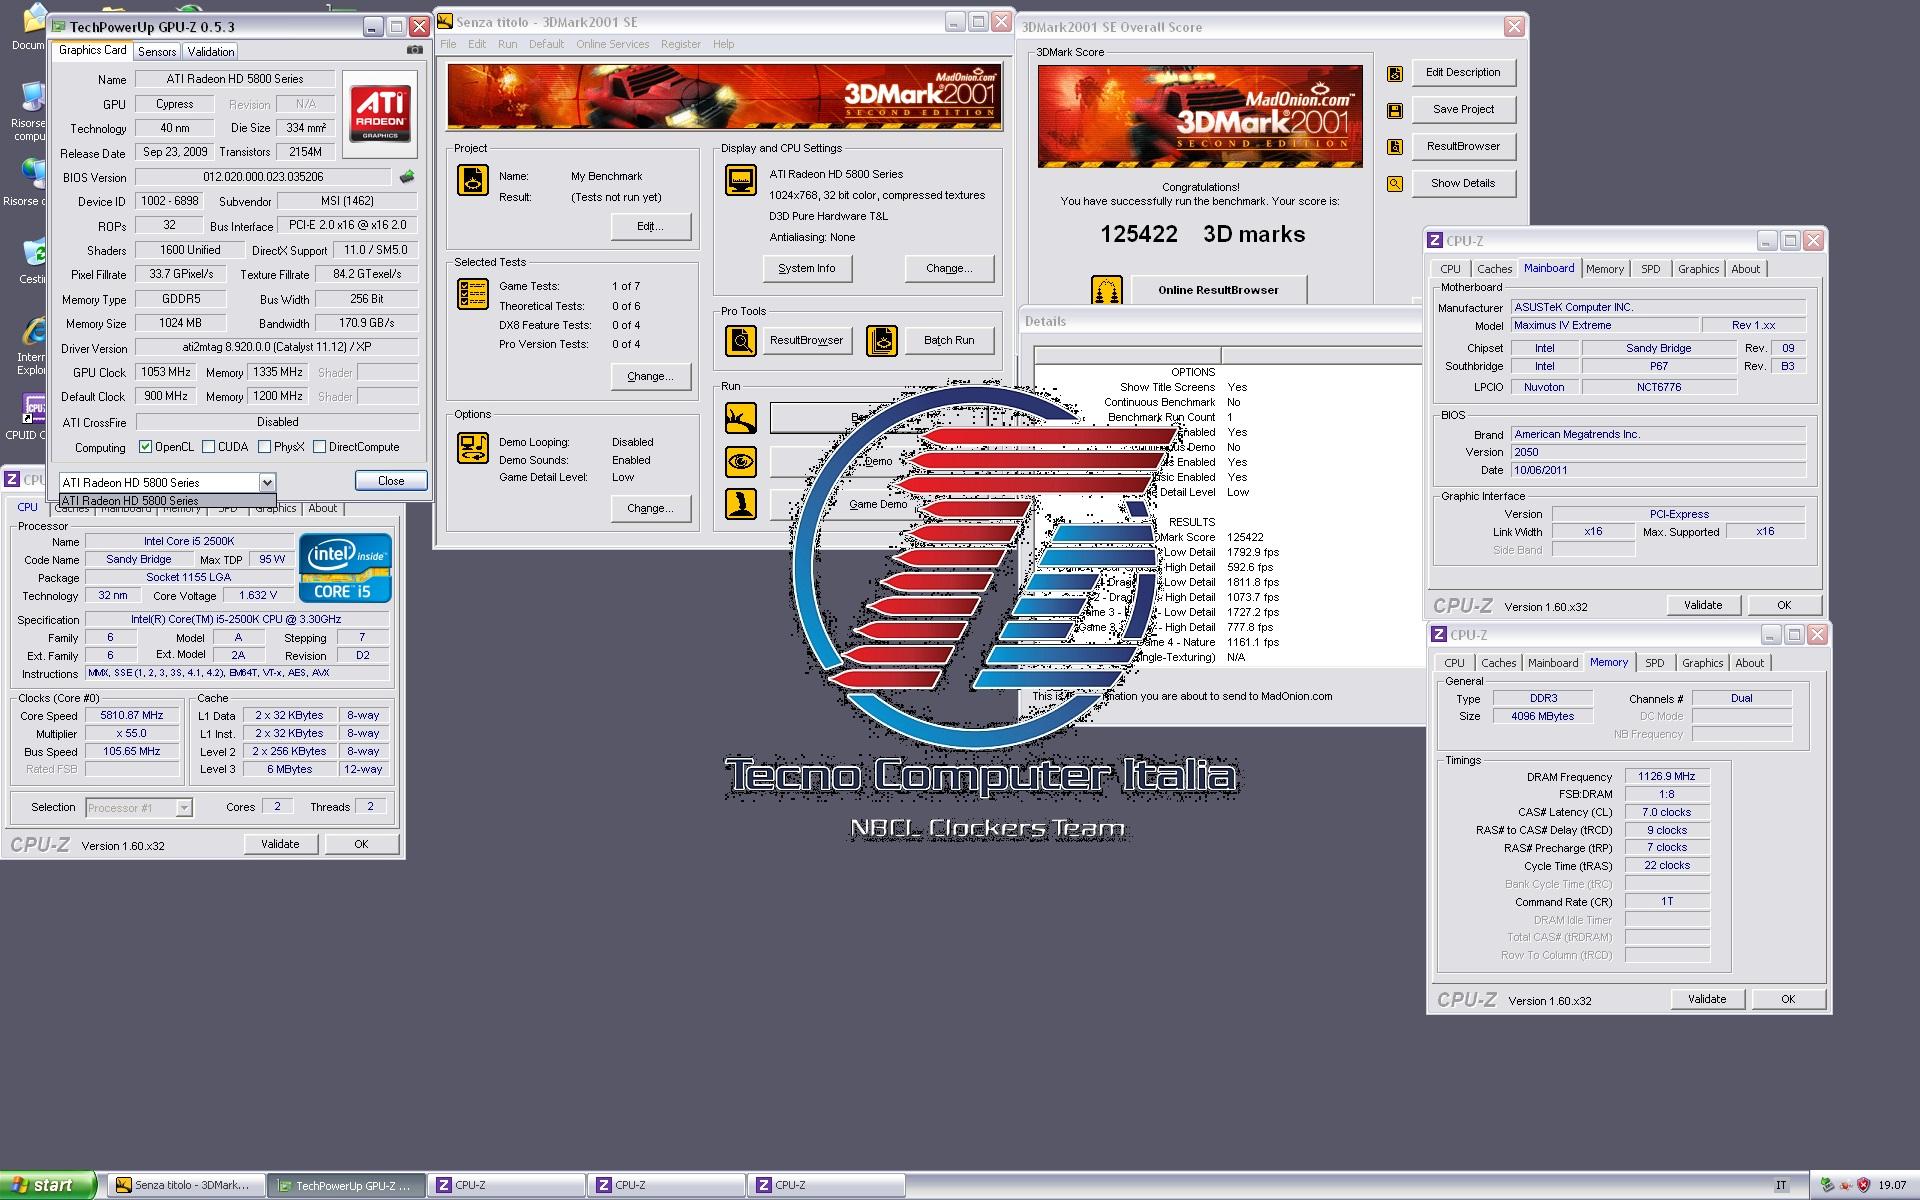
Task: Switch to Graphics tab in Memory CPU-Z window
Action: pos(1702,663)
